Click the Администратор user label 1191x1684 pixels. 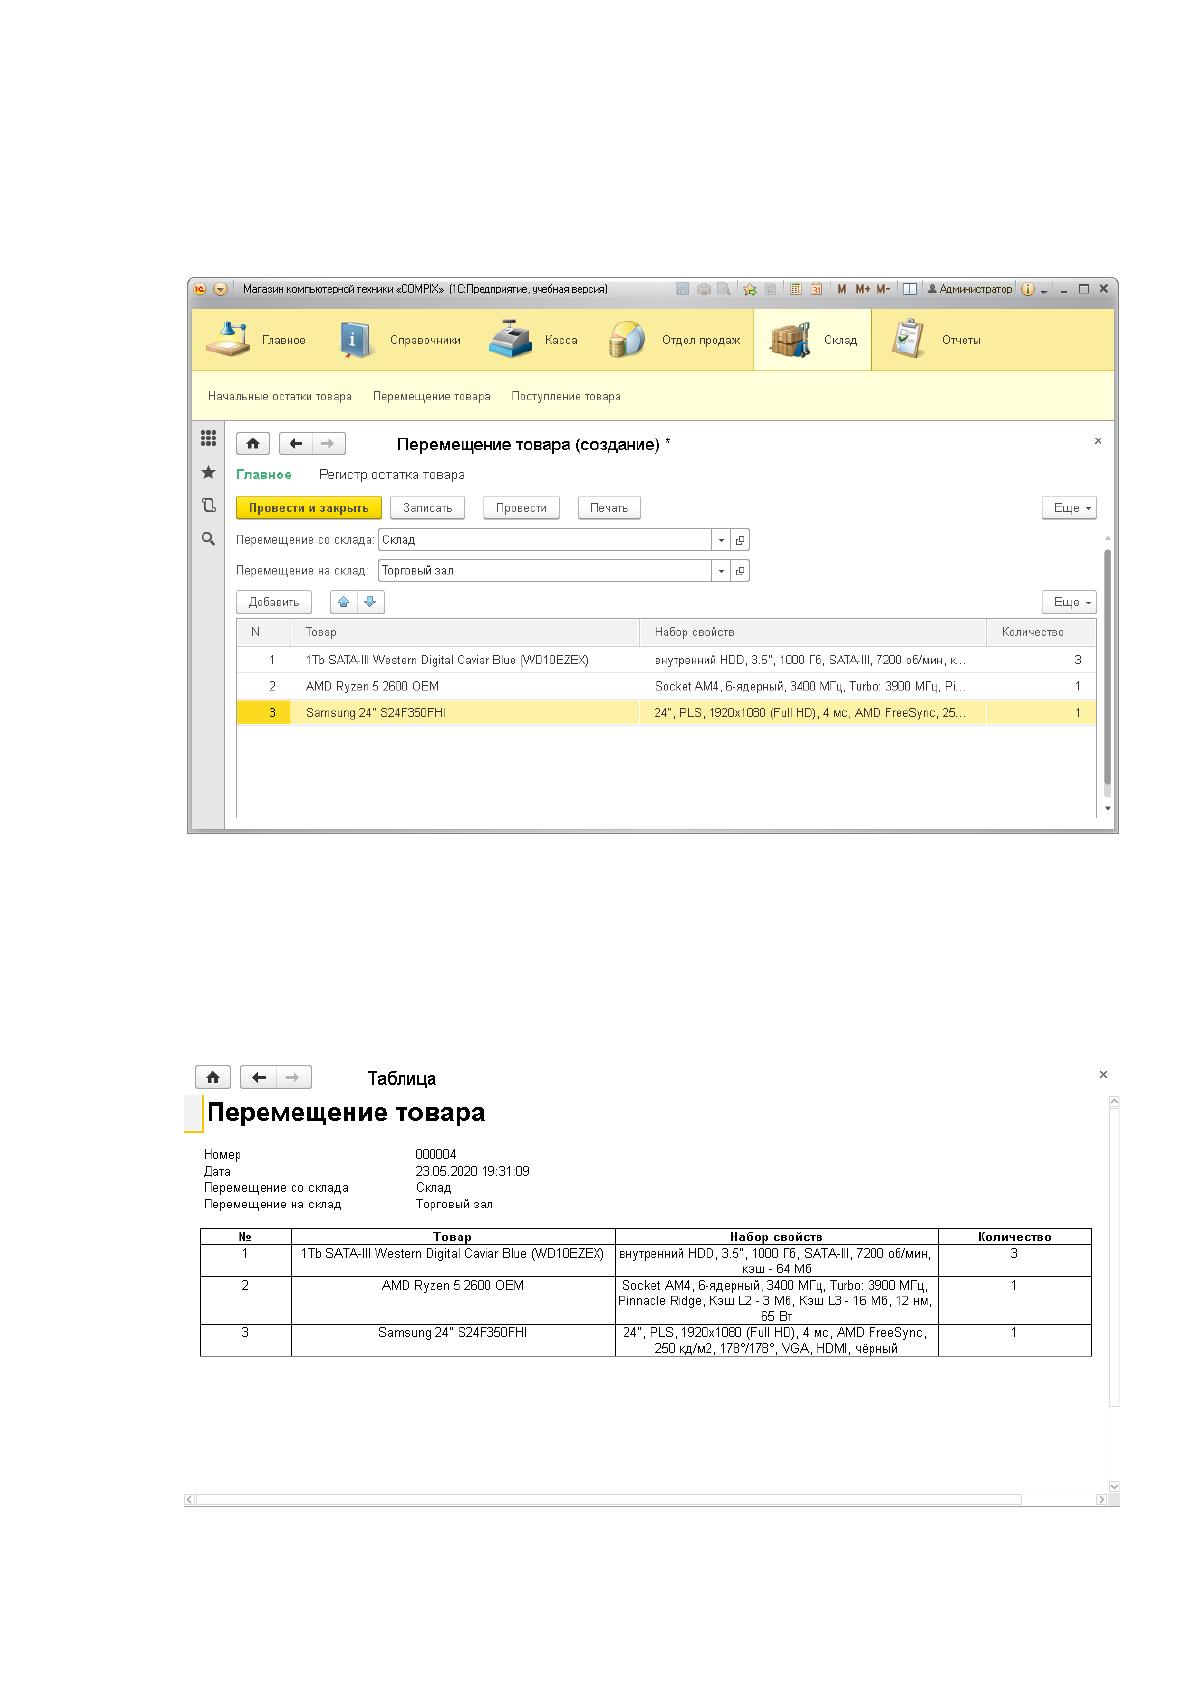pos(970,289)
